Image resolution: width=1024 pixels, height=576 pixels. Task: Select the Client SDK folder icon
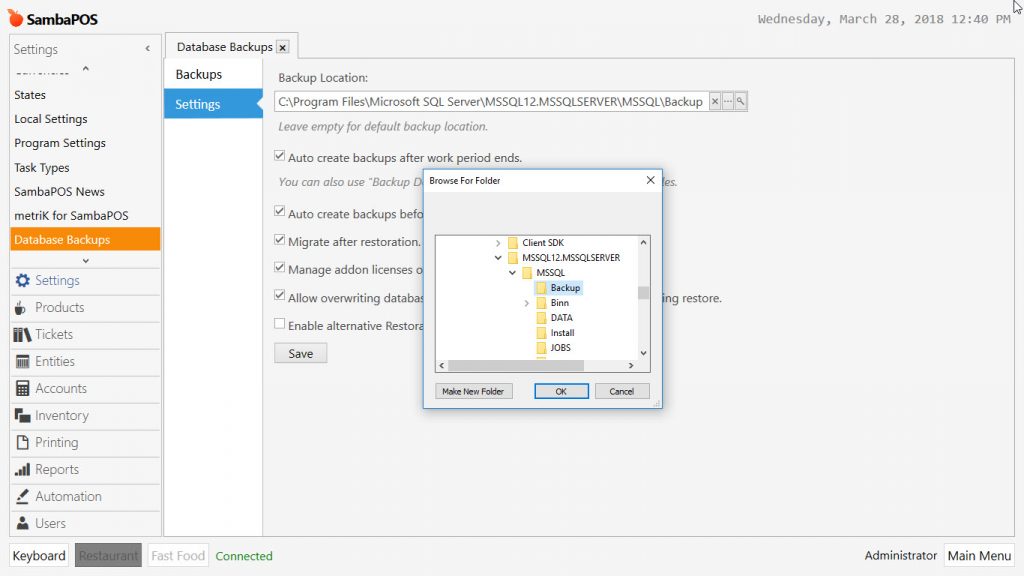(x=513, y=243)
